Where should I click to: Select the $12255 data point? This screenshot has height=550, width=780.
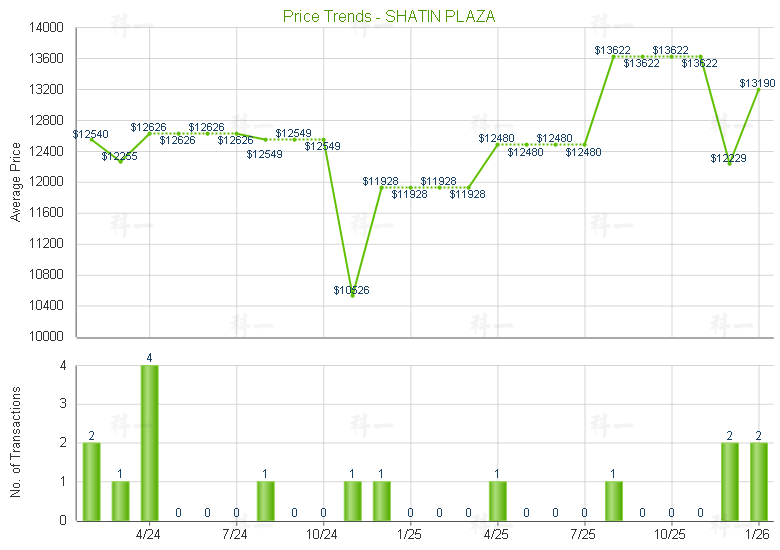point(120,160)
